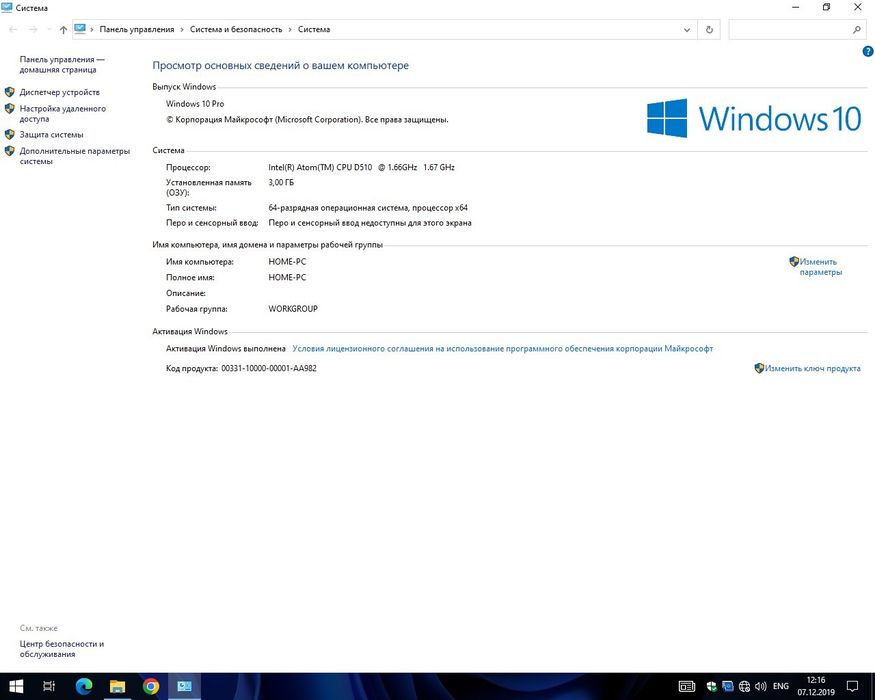The width and height of the screenshot is (875, 700).
Task: Select Система и безопасность breadcrumb
Action: point(236,30)
